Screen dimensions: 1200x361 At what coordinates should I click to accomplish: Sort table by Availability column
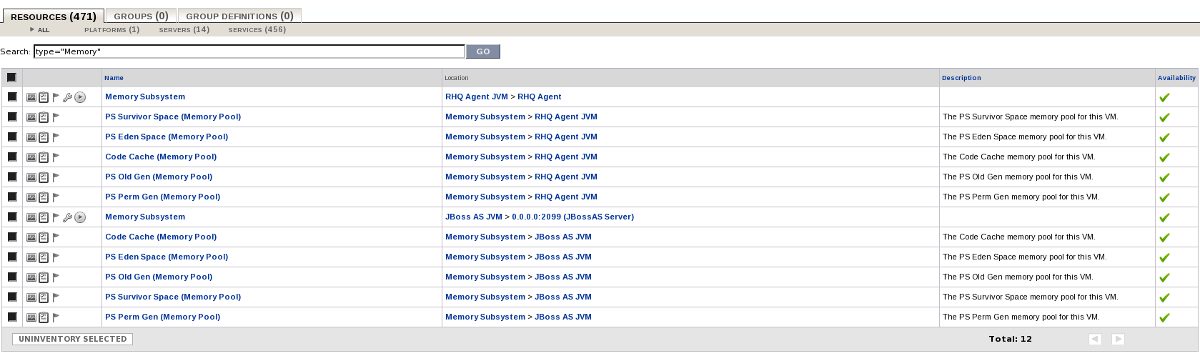1176,77
